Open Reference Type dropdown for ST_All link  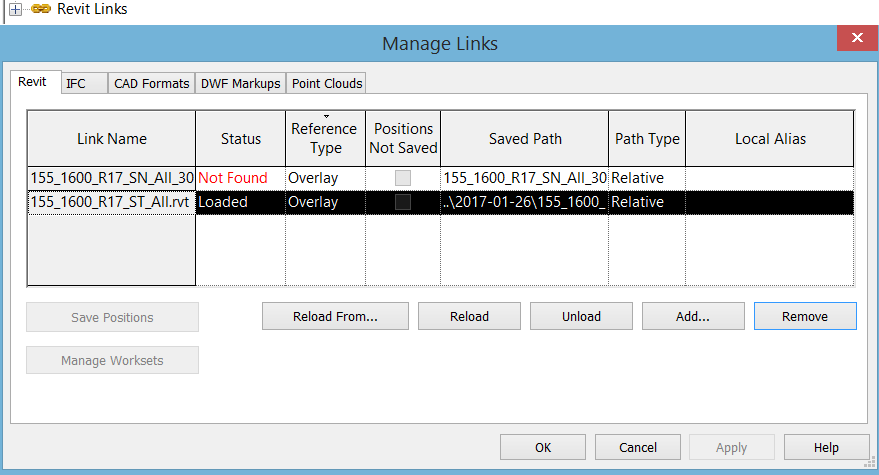tap(324, 202)
